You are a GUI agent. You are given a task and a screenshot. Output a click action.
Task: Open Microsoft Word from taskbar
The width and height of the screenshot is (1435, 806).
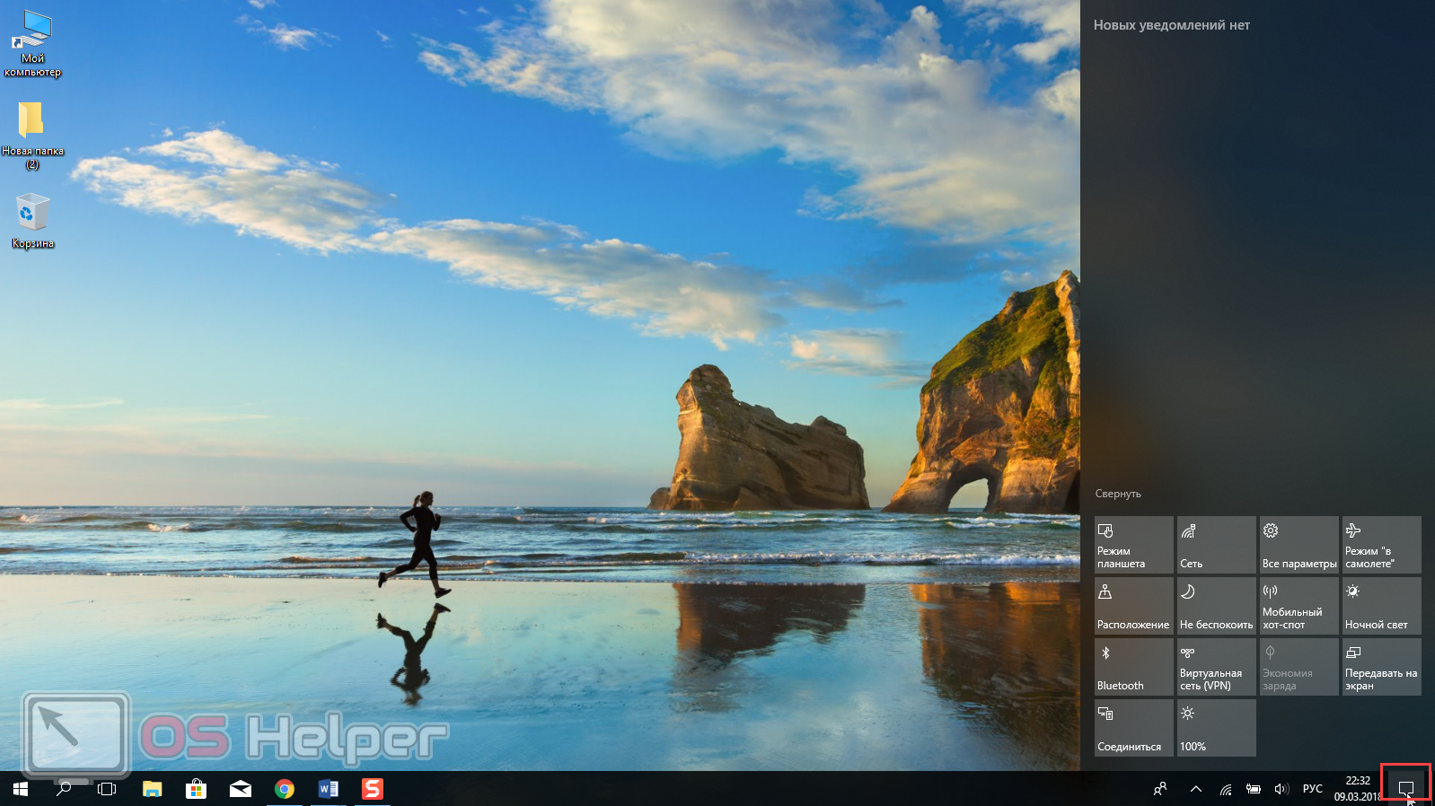tap(328, 789)
